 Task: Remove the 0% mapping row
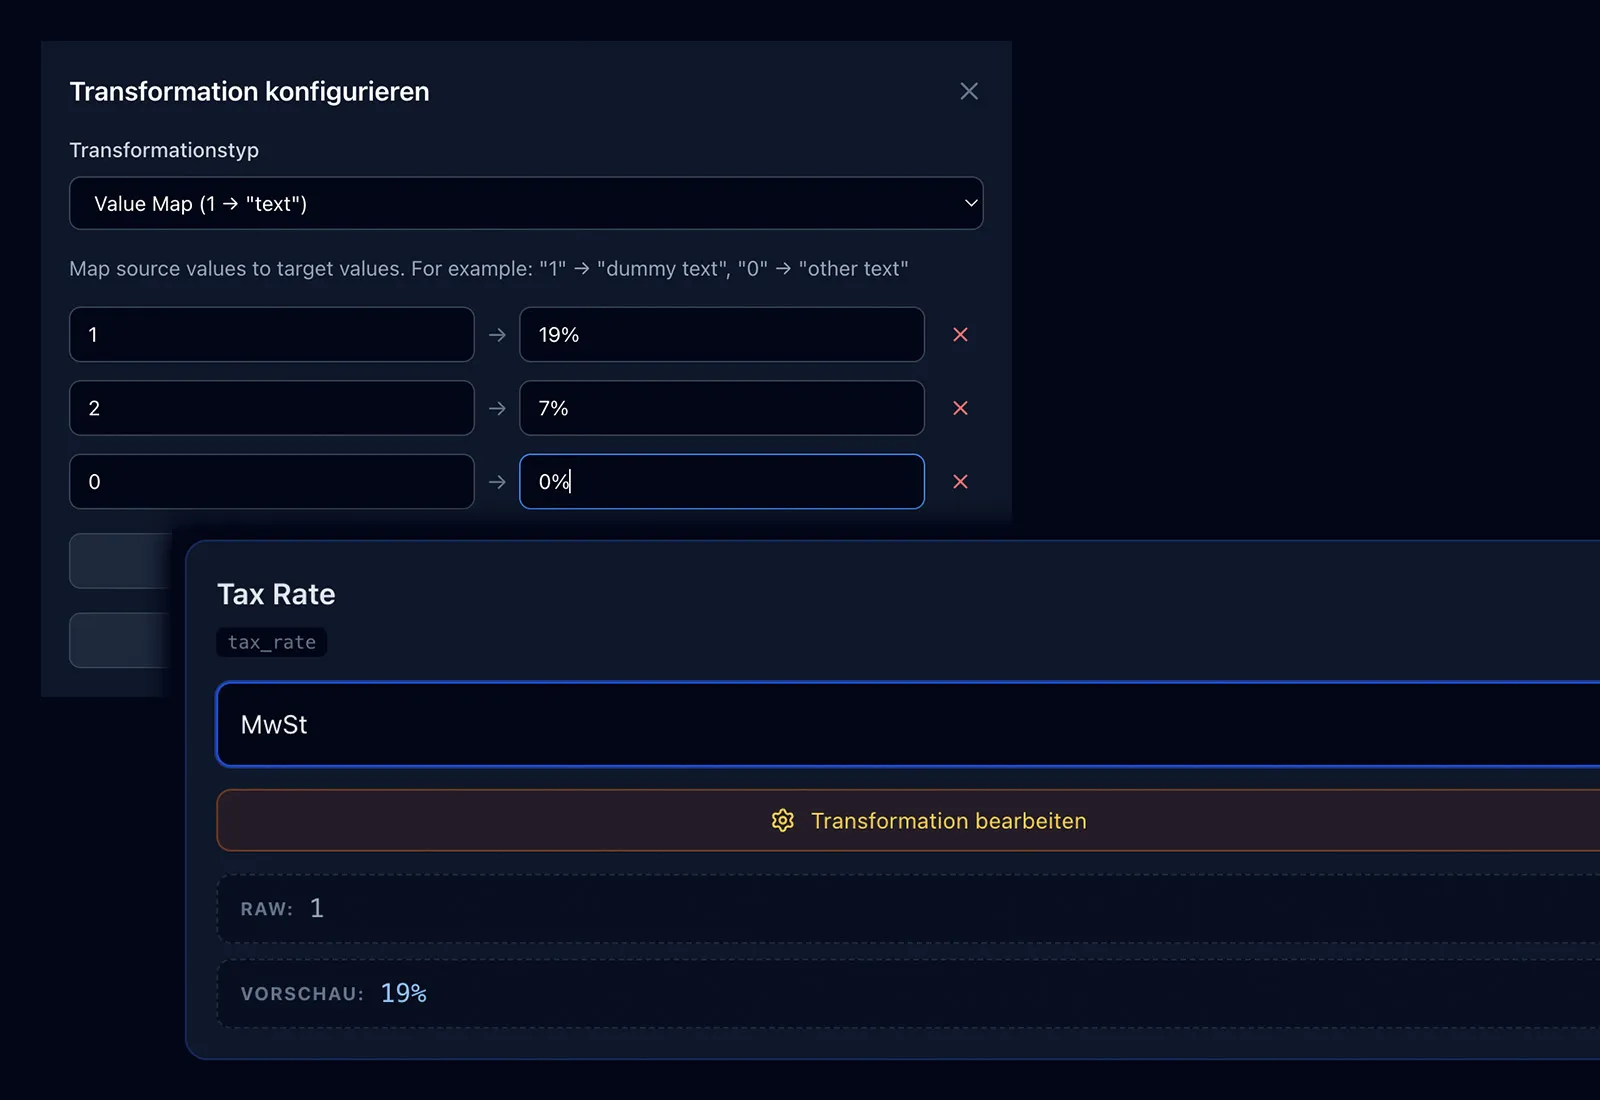pyautogui.click(x=960, y=482)
